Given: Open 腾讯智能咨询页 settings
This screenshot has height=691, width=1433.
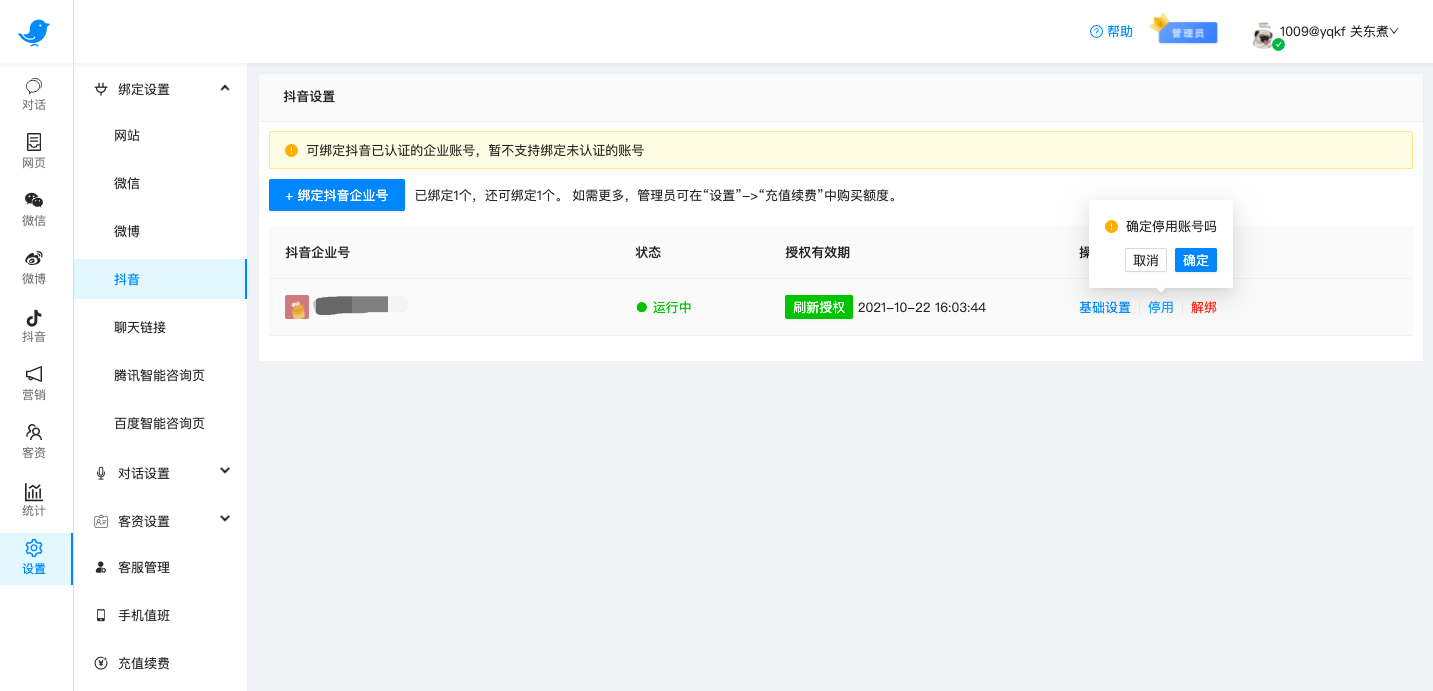Looking at the screenshot, I should [160, 375].
